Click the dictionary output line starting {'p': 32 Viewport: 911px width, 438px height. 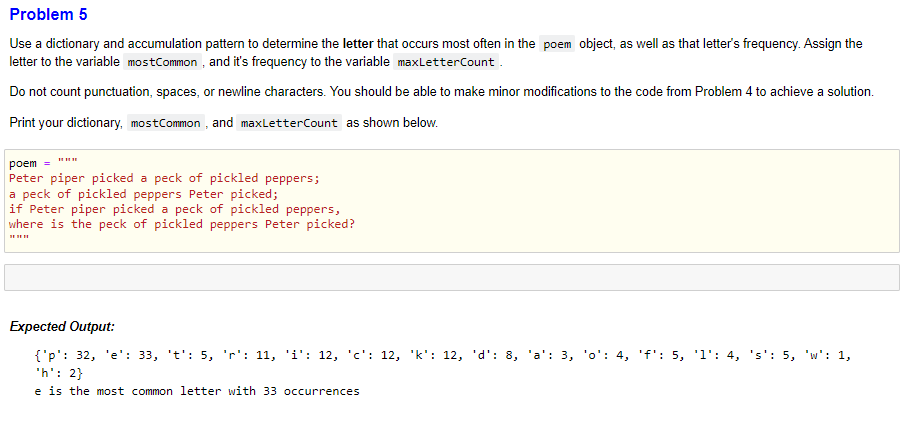coord(443,355)
